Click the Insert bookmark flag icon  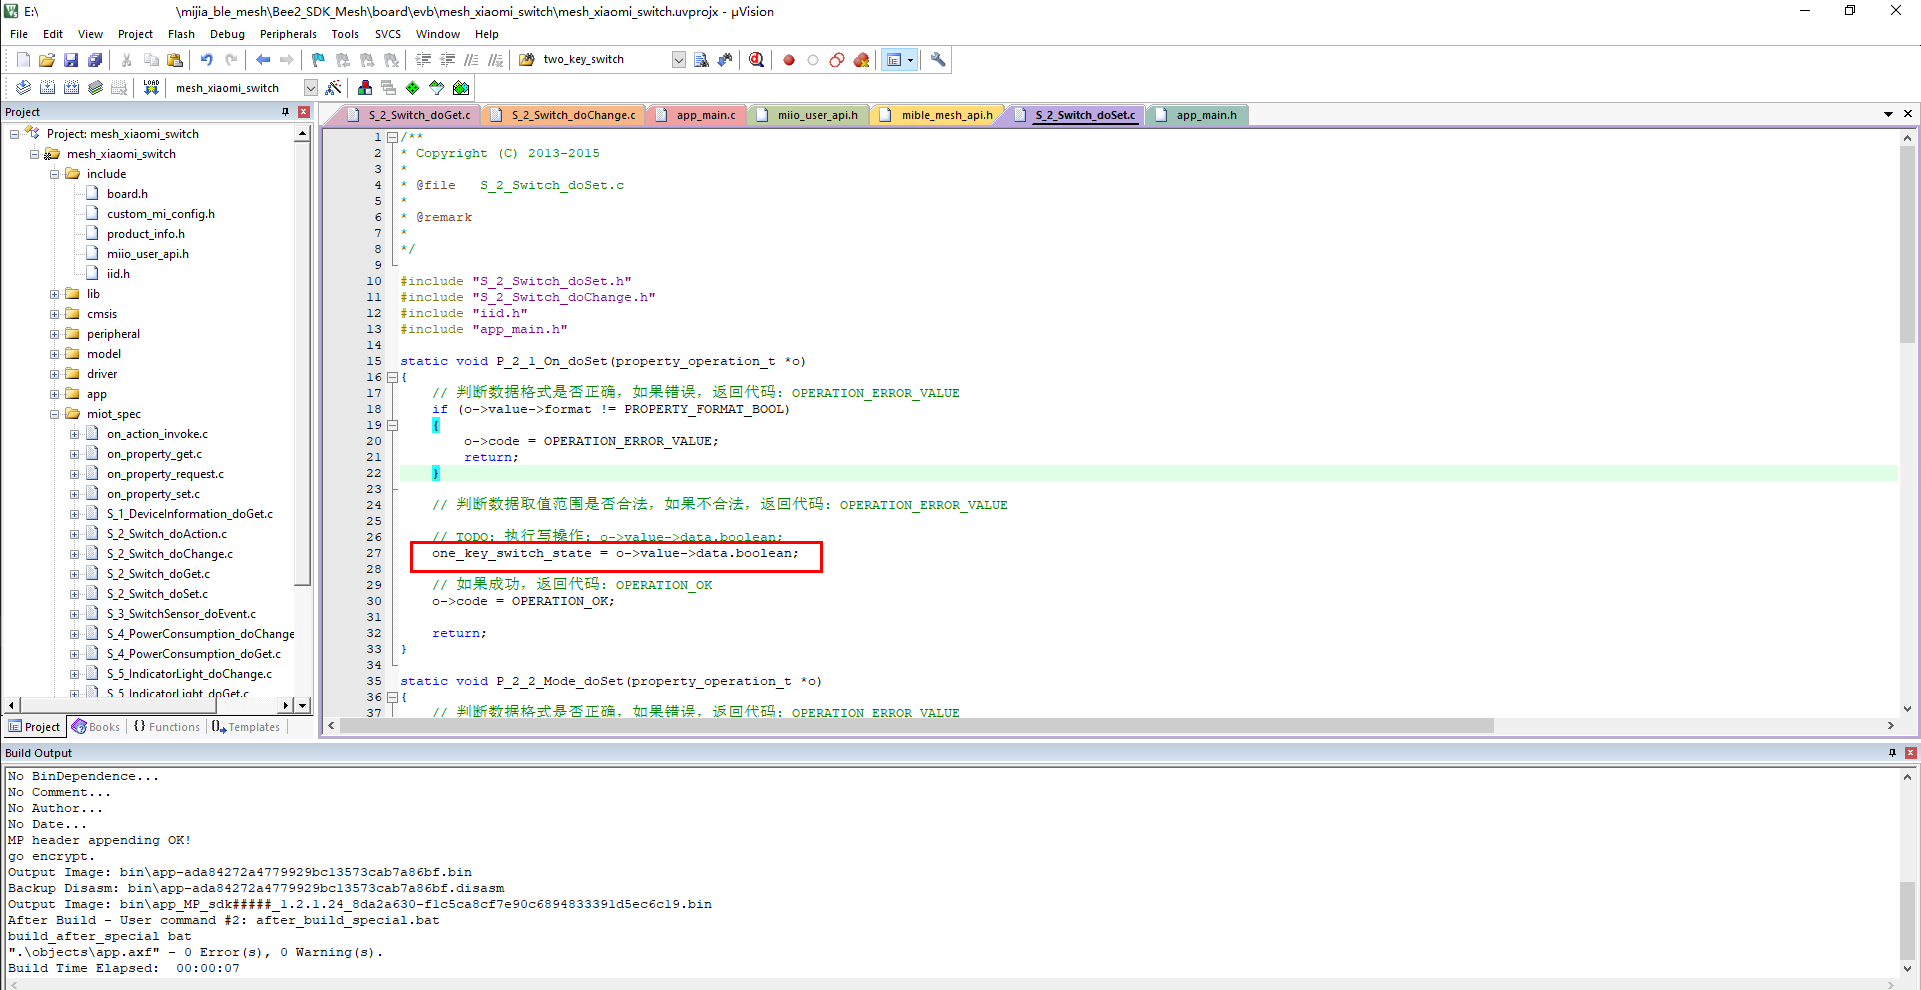[x=318, y=60]
